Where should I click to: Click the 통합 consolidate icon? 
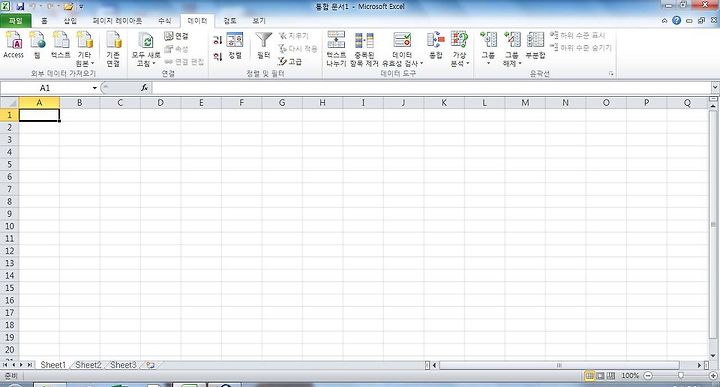click(x=436, y=45)
